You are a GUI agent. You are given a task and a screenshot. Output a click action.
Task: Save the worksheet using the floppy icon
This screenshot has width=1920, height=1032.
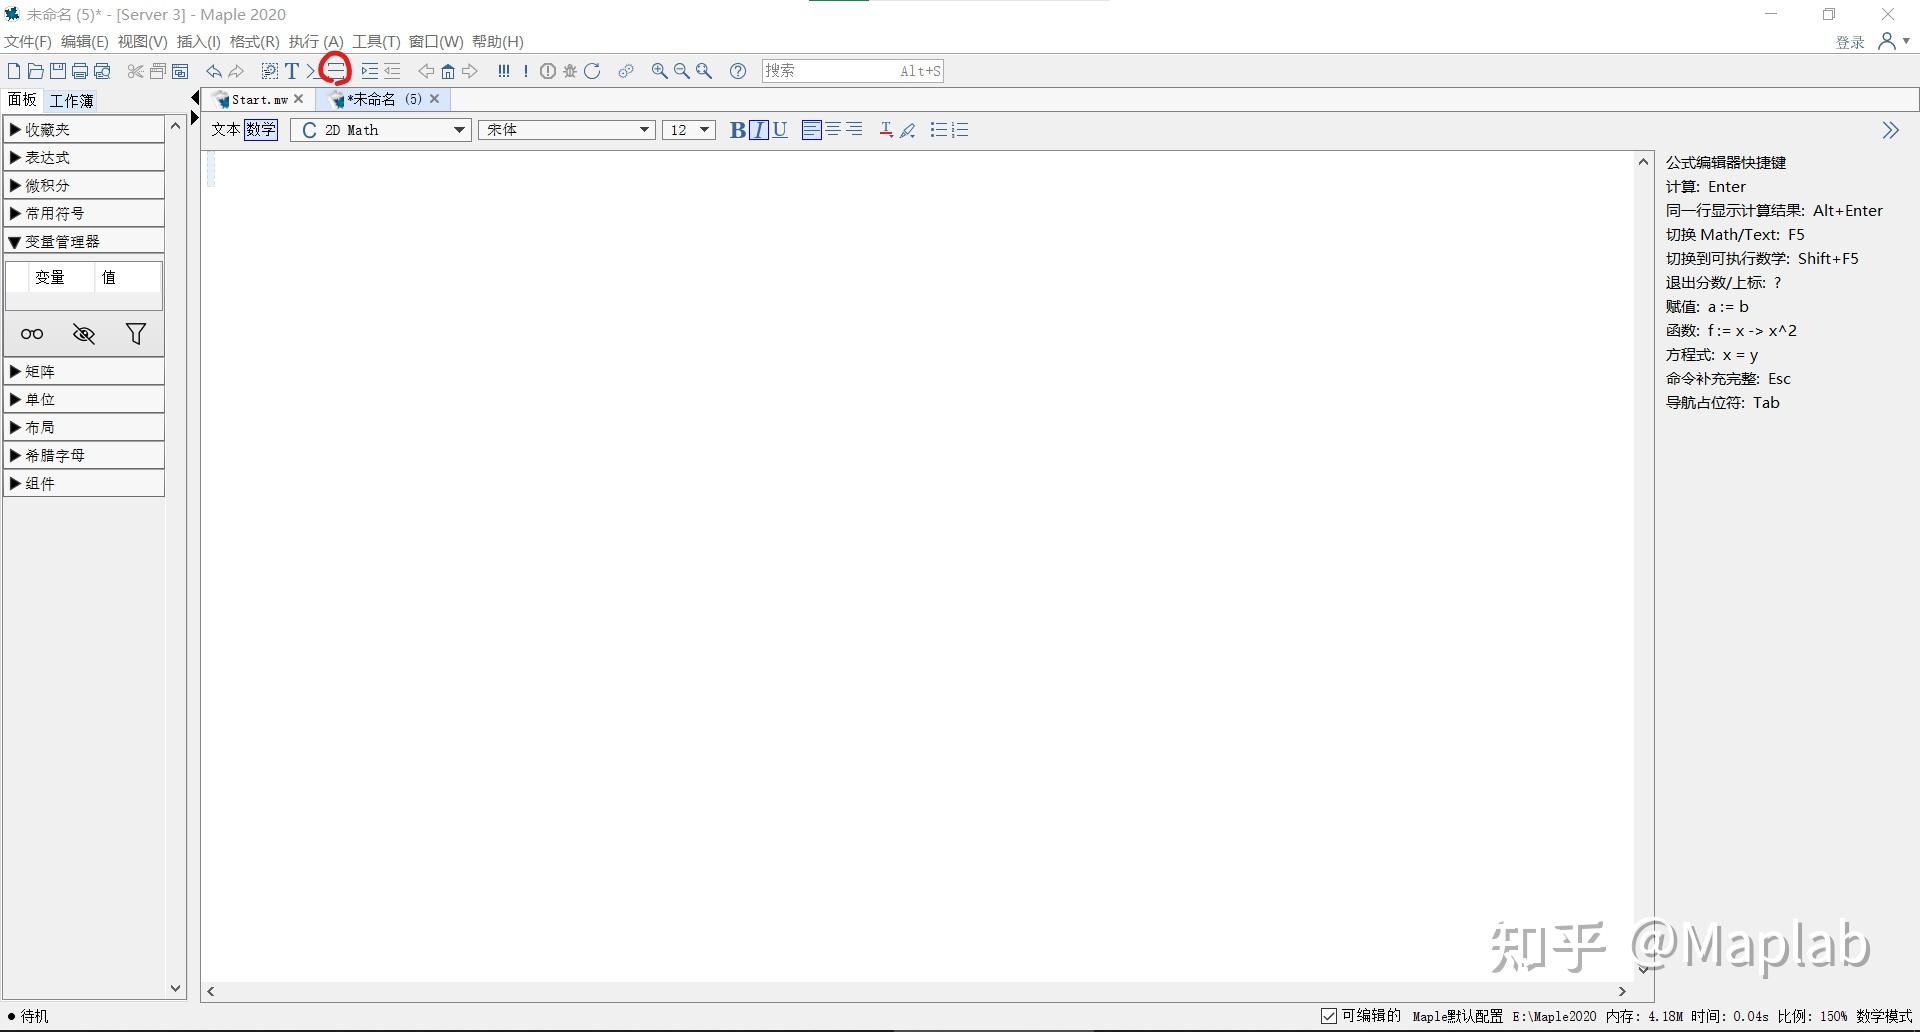tap(58, 71)
